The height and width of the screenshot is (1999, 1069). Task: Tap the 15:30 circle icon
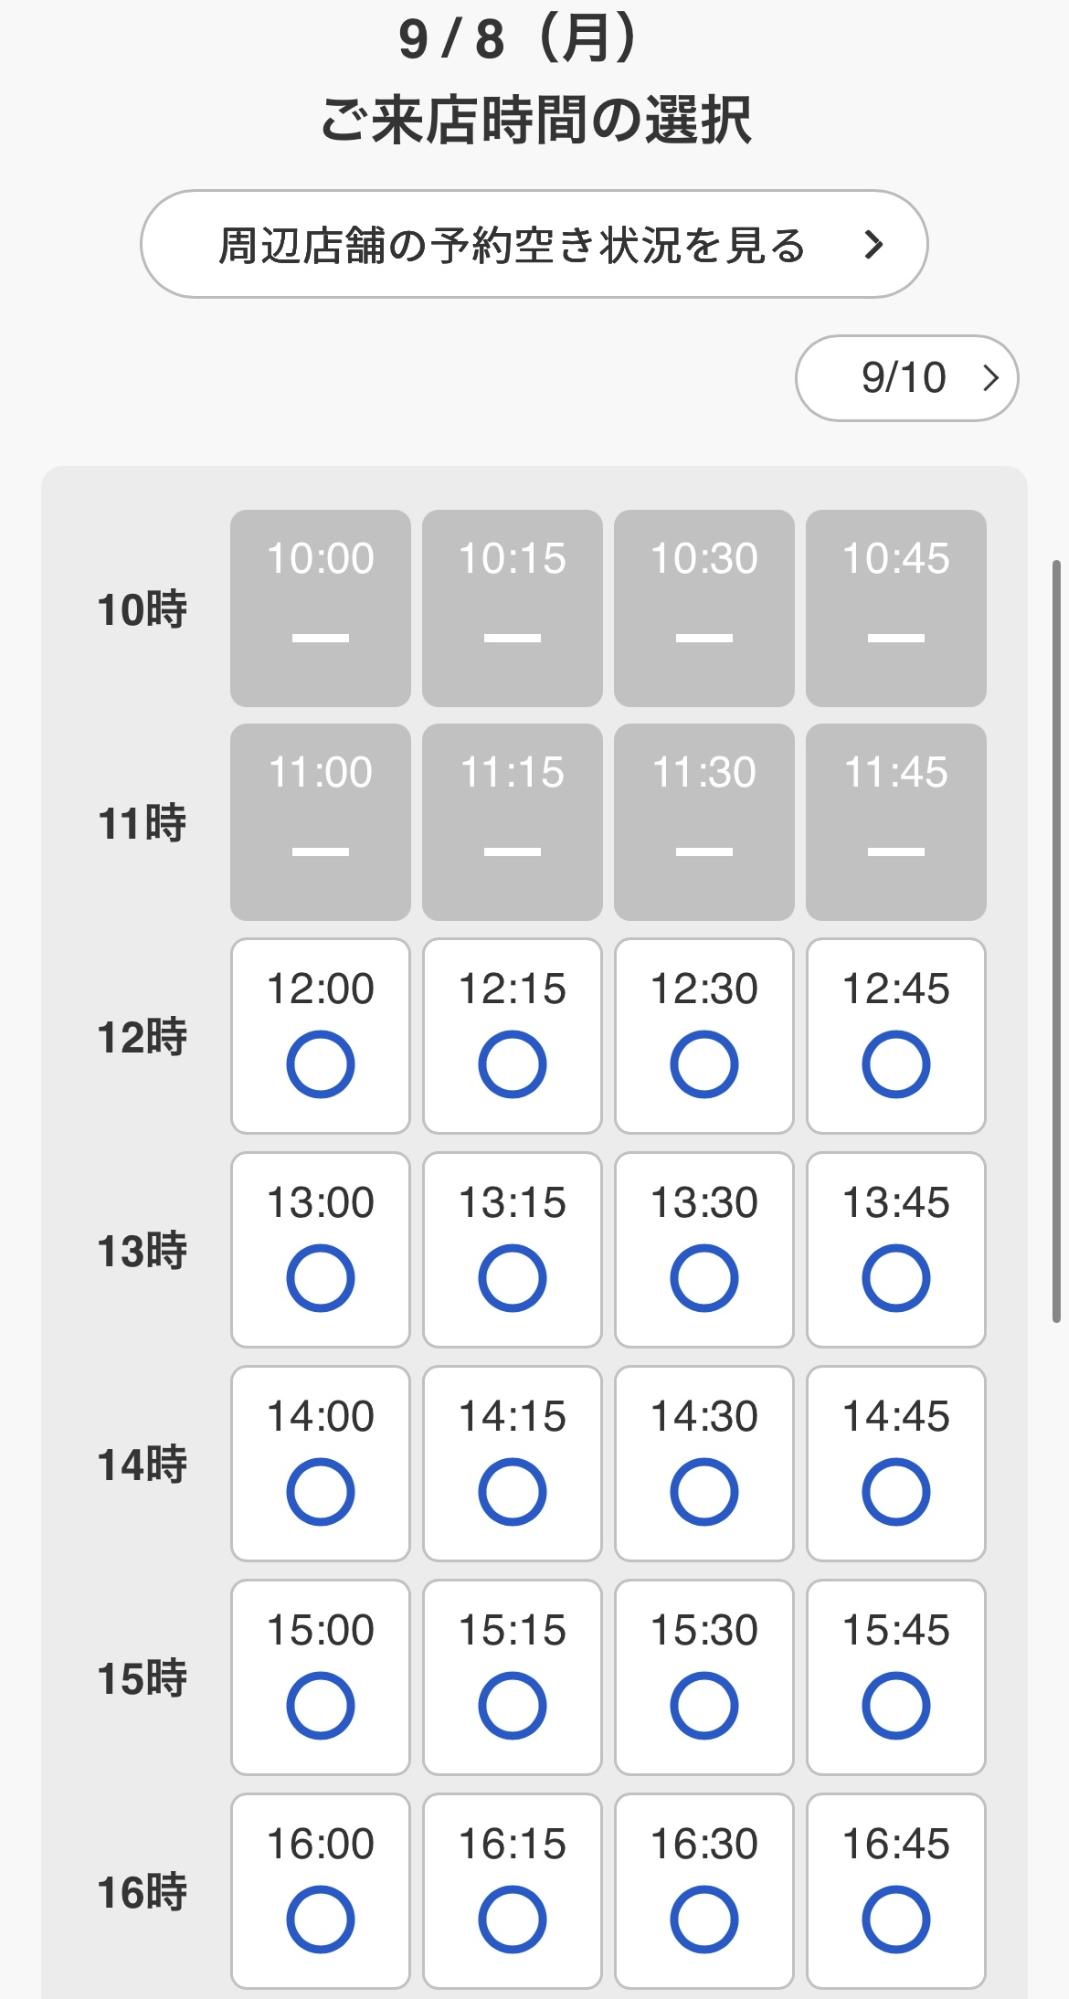click(x=704, y=1705)
